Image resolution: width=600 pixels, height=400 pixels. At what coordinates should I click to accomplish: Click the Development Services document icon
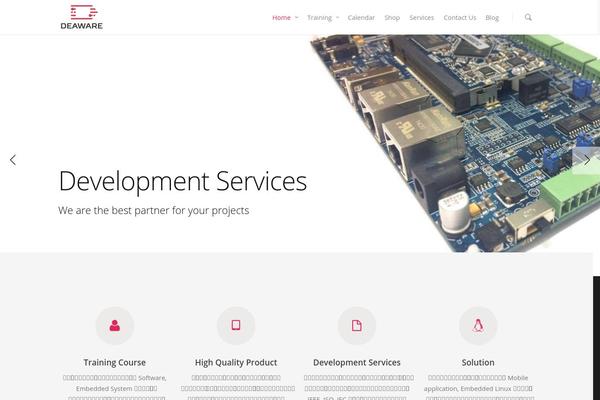(357, 326)
